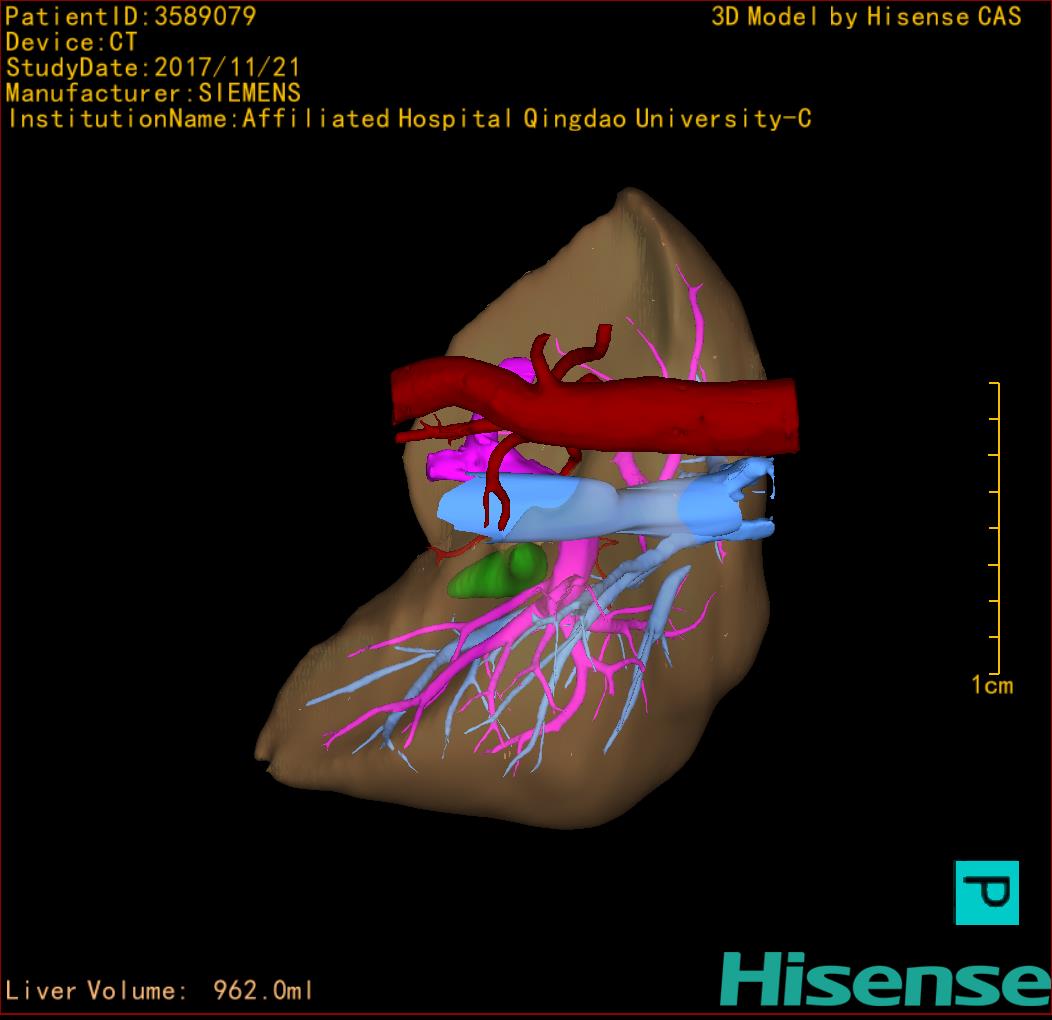Screen dimensions: 1052x1020
Task: Click the Device:CT text
Action: [x=71, y=42]
